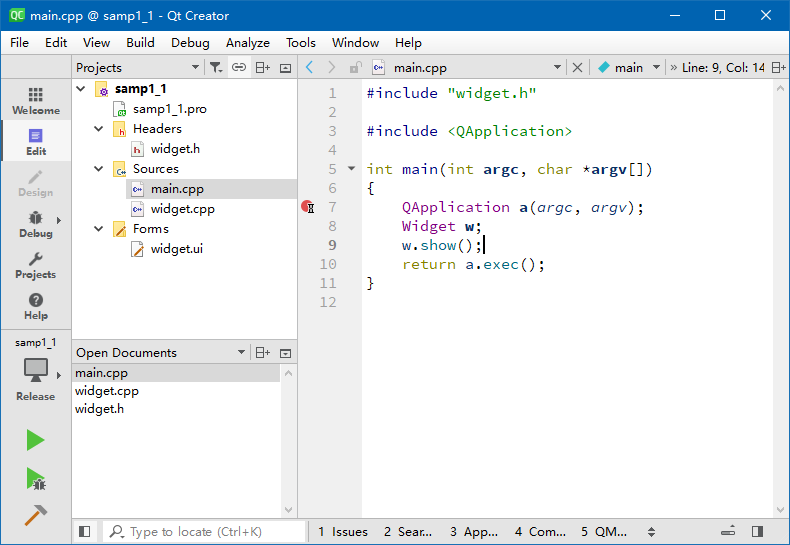
Task: Click the green Run button
Action: coord(35,440)
